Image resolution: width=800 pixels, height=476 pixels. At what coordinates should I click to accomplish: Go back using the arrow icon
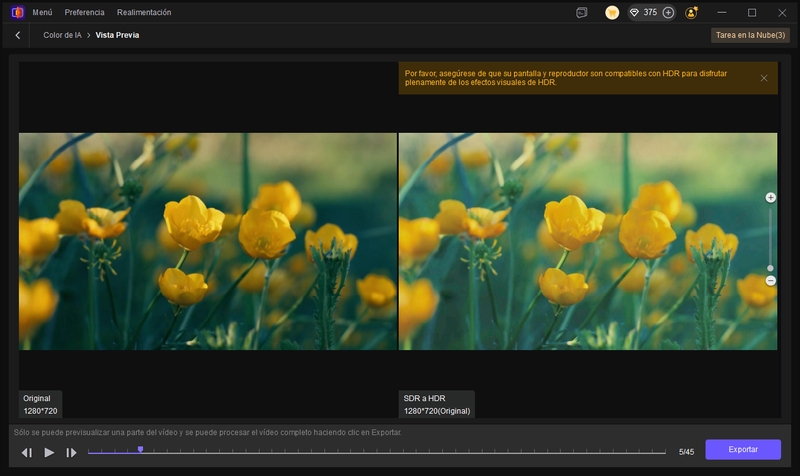18,35
